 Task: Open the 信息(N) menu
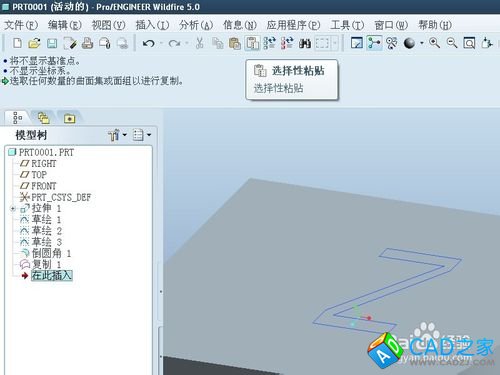click(240, 25)
